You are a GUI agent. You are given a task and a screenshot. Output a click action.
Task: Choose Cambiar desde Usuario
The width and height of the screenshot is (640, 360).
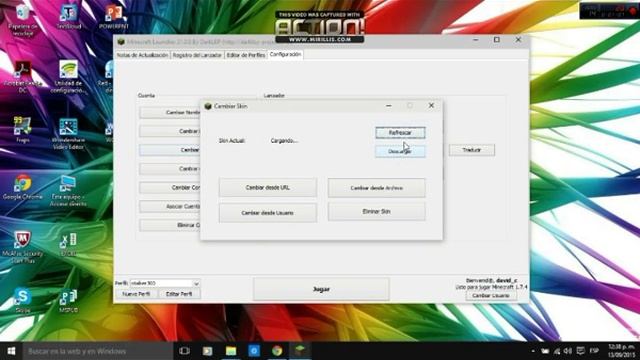268,213
